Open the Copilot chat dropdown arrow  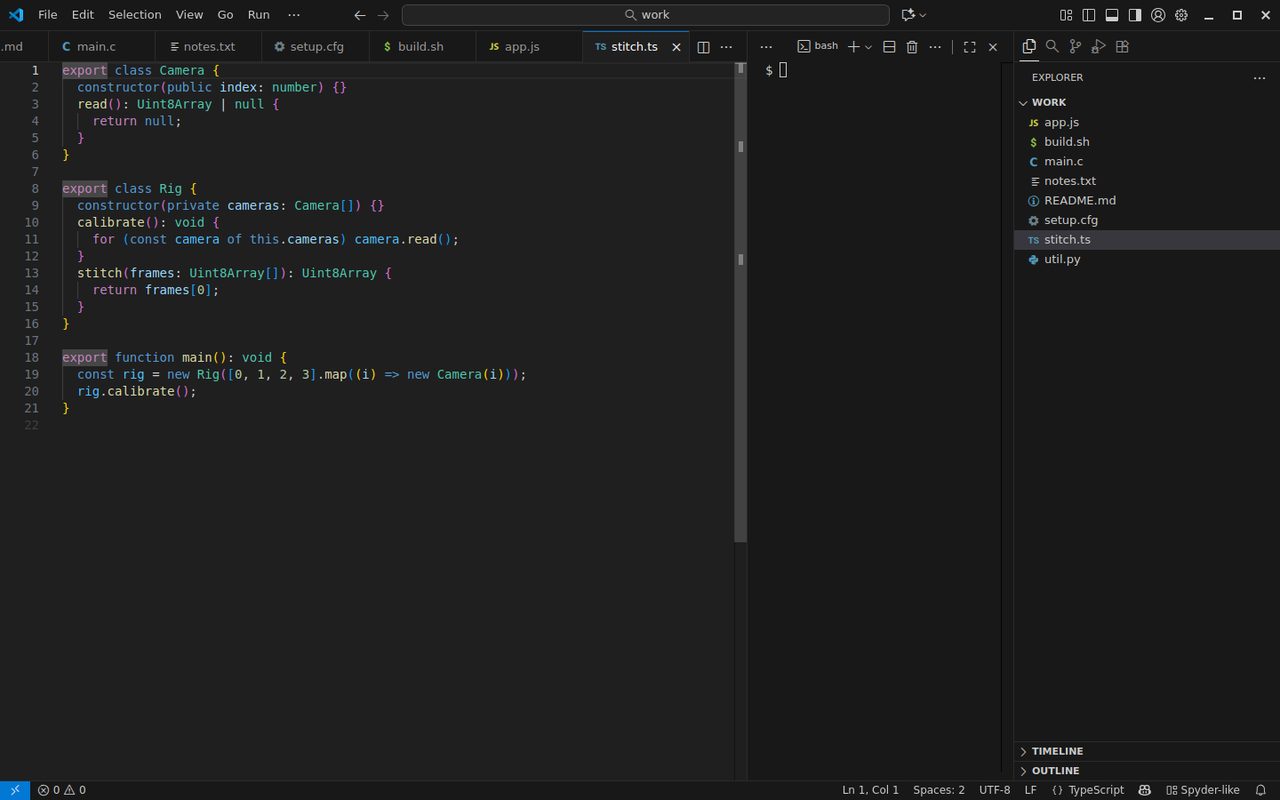click(922, 15)
